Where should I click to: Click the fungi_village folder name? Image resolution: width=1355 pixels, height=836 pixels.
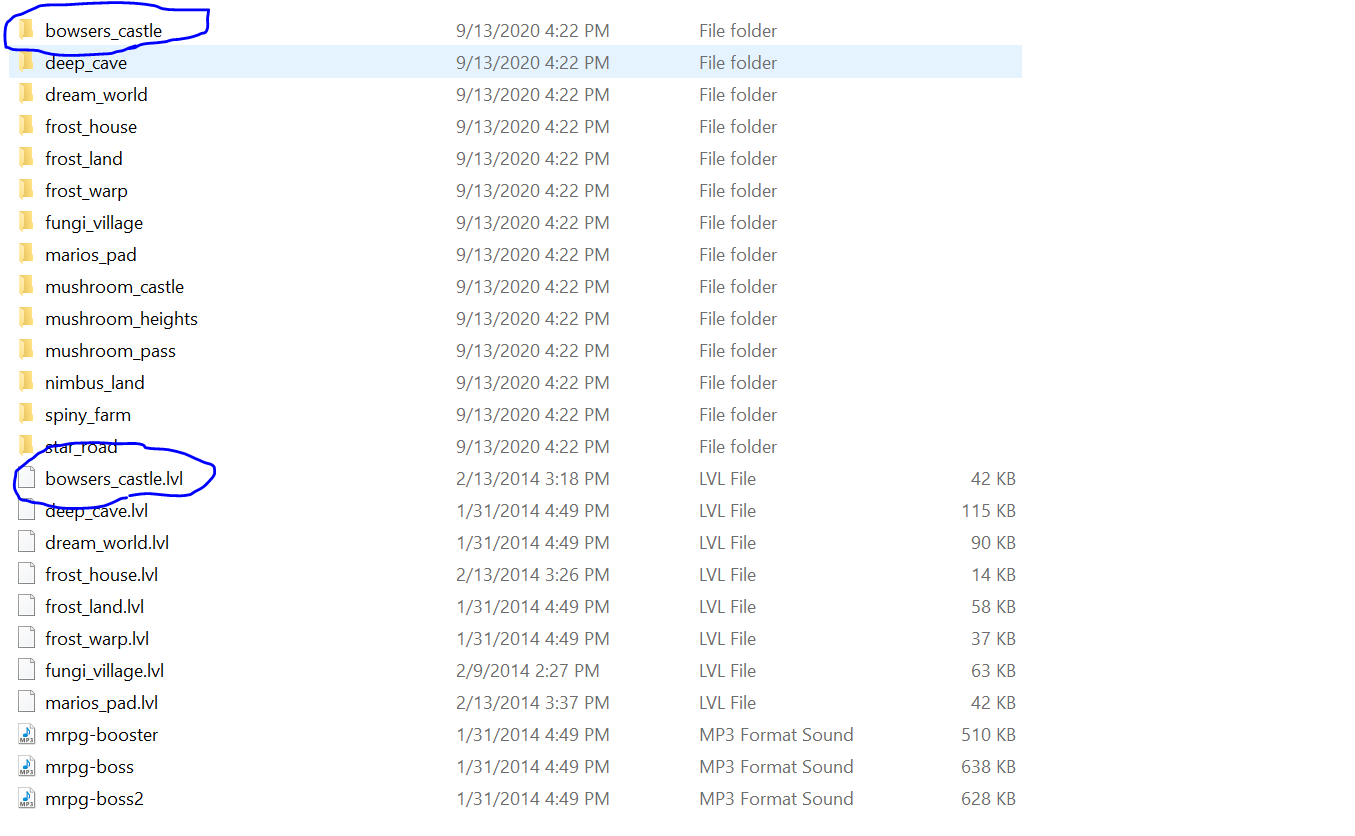coord(94,223)
